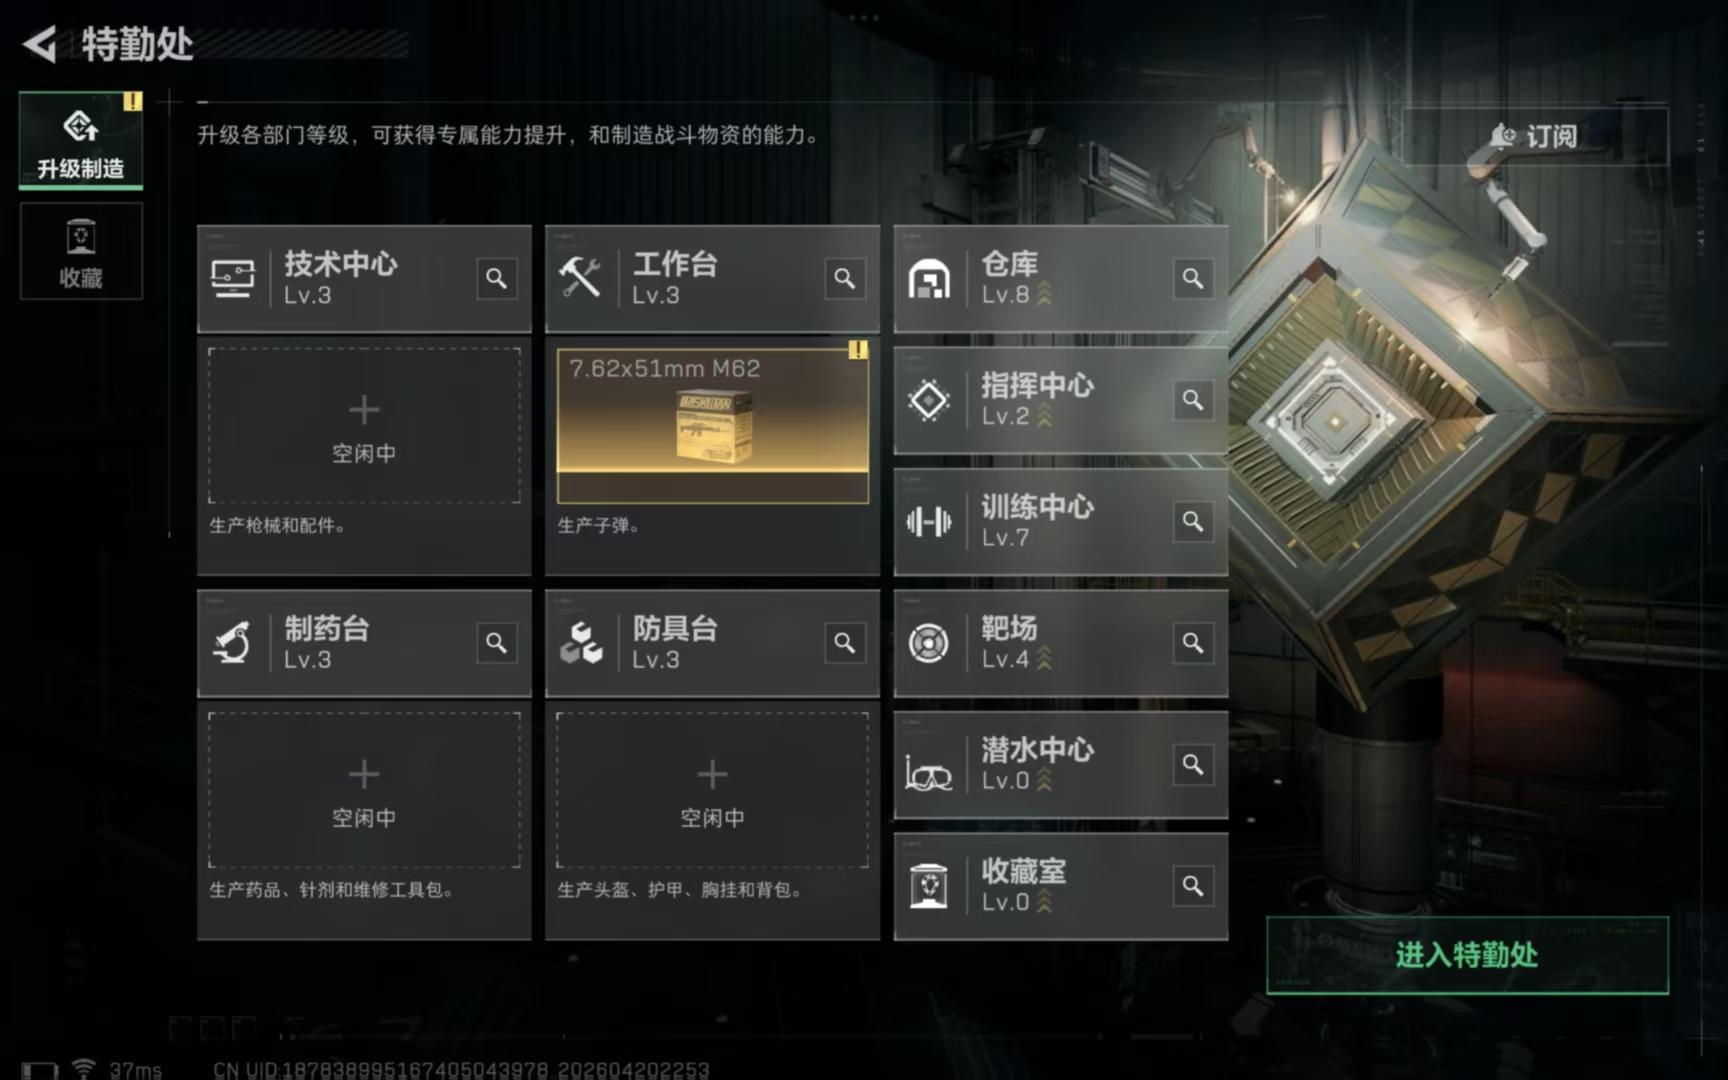Open the 7.62x51mm M62 production item
This screenshot has height=1080, width=1728.
712,425
